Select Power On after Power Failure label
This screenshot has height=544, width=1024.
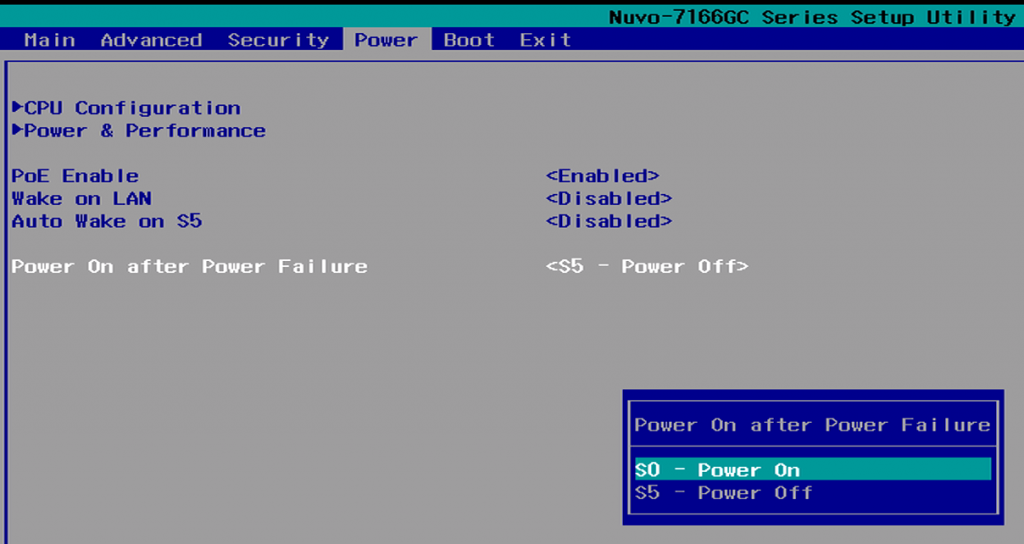pyautogui.click(x=189, y=267)
